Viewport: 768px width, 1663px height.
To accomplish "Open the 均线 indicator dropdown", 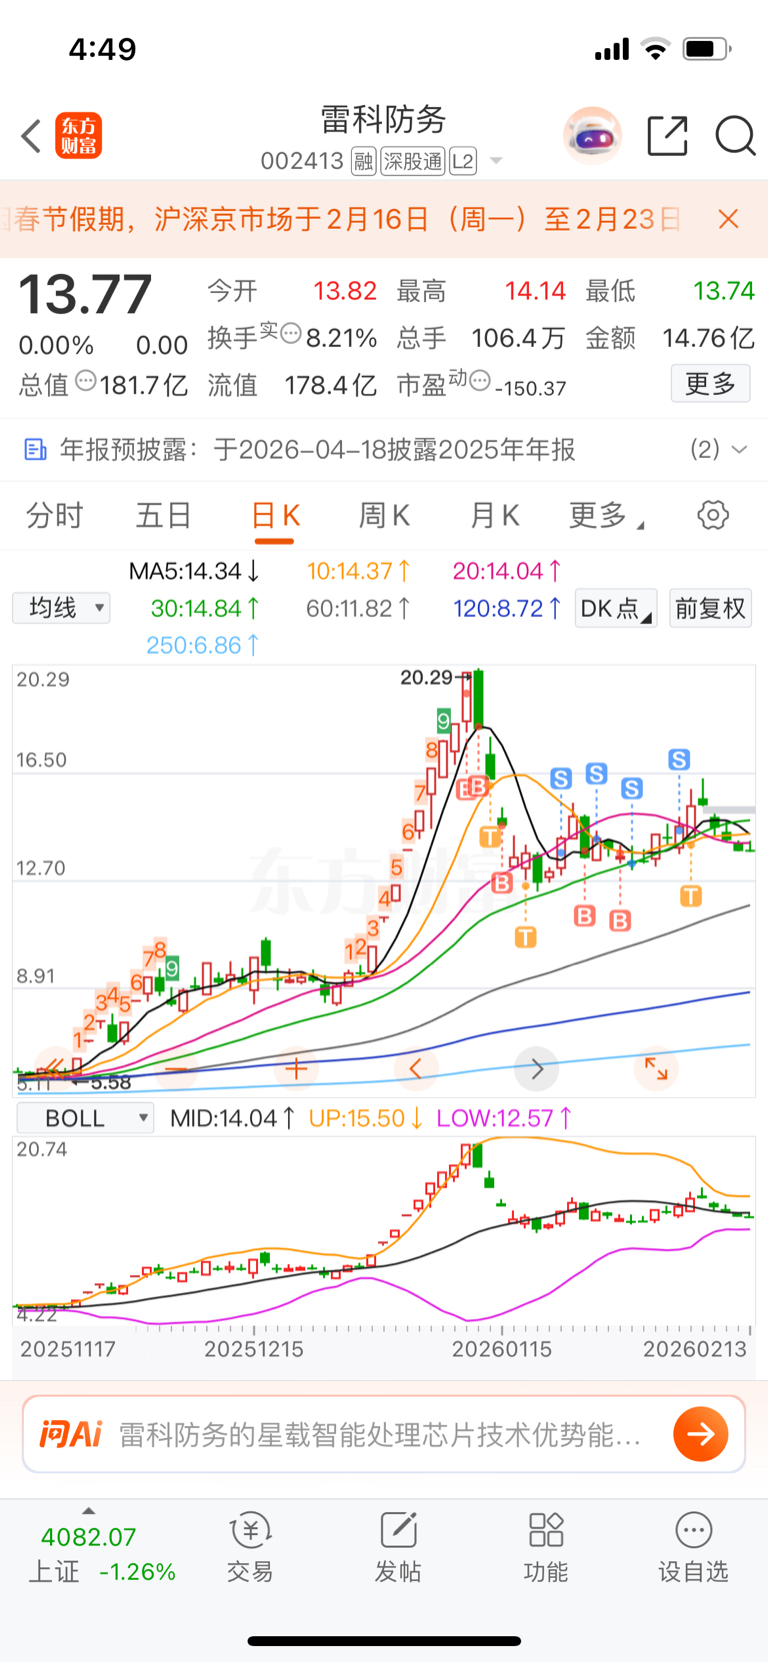I will (61, 608).
